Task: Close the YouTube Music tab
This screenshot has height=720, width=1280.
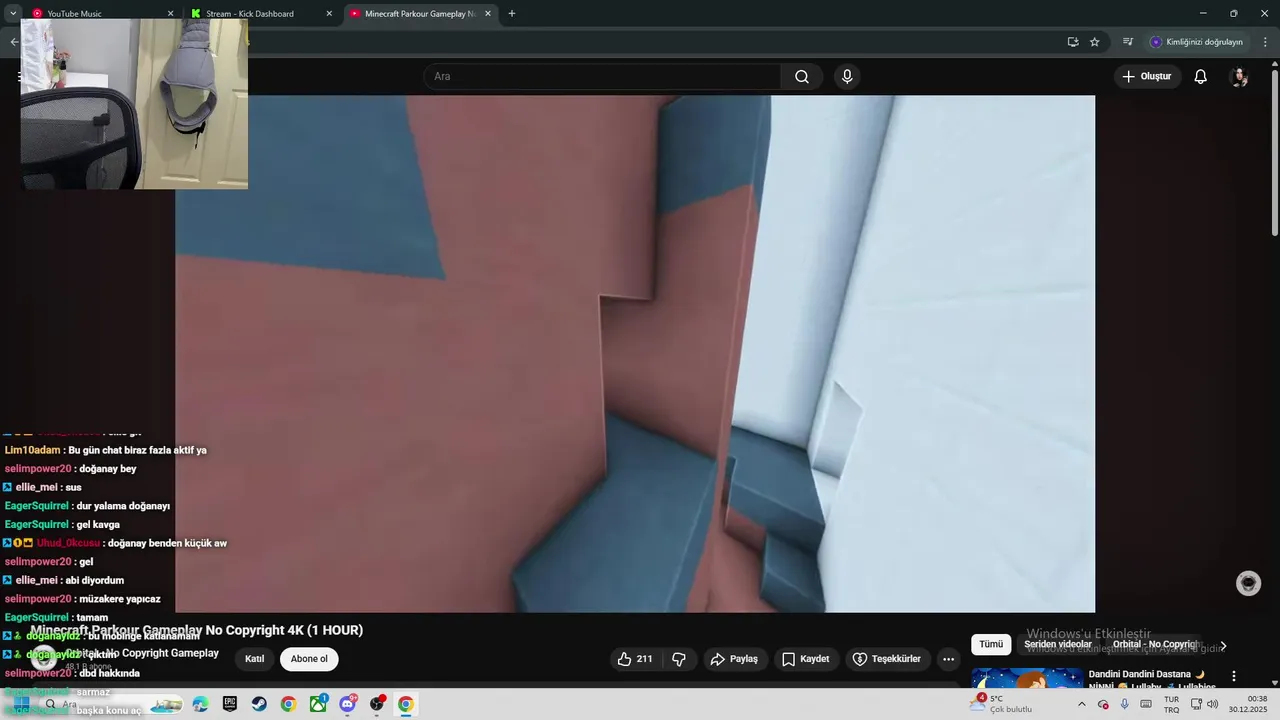Action: (x=170, y=14)
